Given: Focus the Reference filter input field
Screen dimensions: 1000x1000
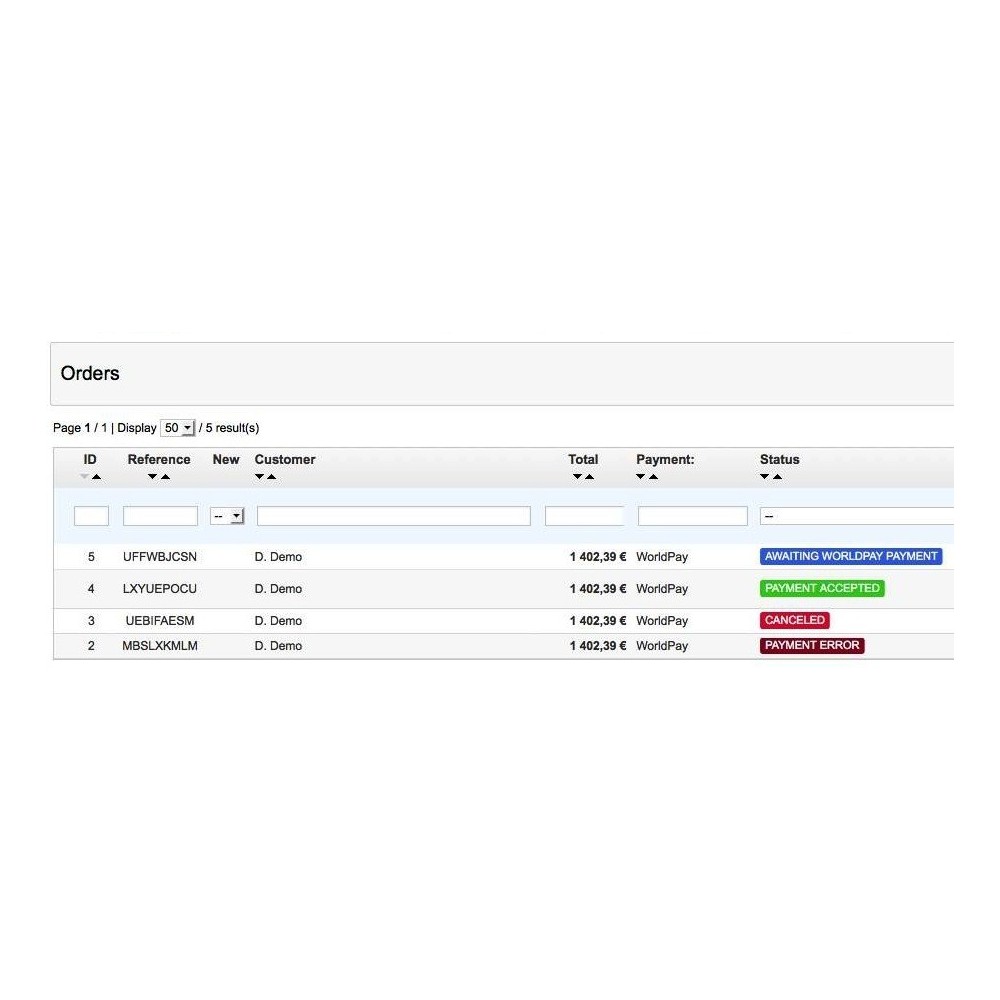Looking at the screenshot, I should point(160,516).
